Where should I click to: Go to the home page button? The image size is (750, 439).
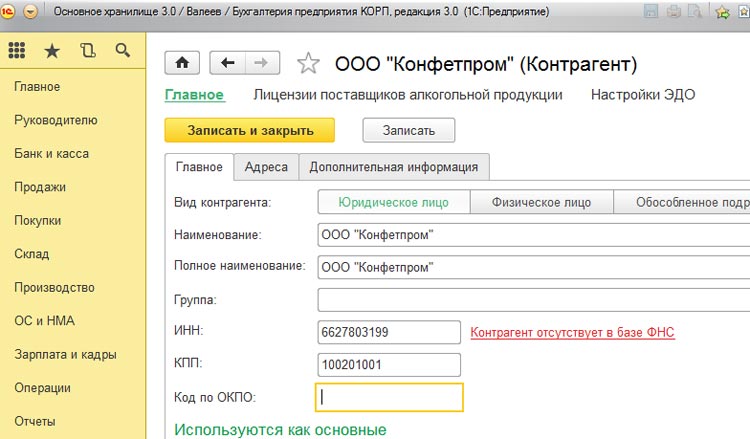click(x=182, y=63)
